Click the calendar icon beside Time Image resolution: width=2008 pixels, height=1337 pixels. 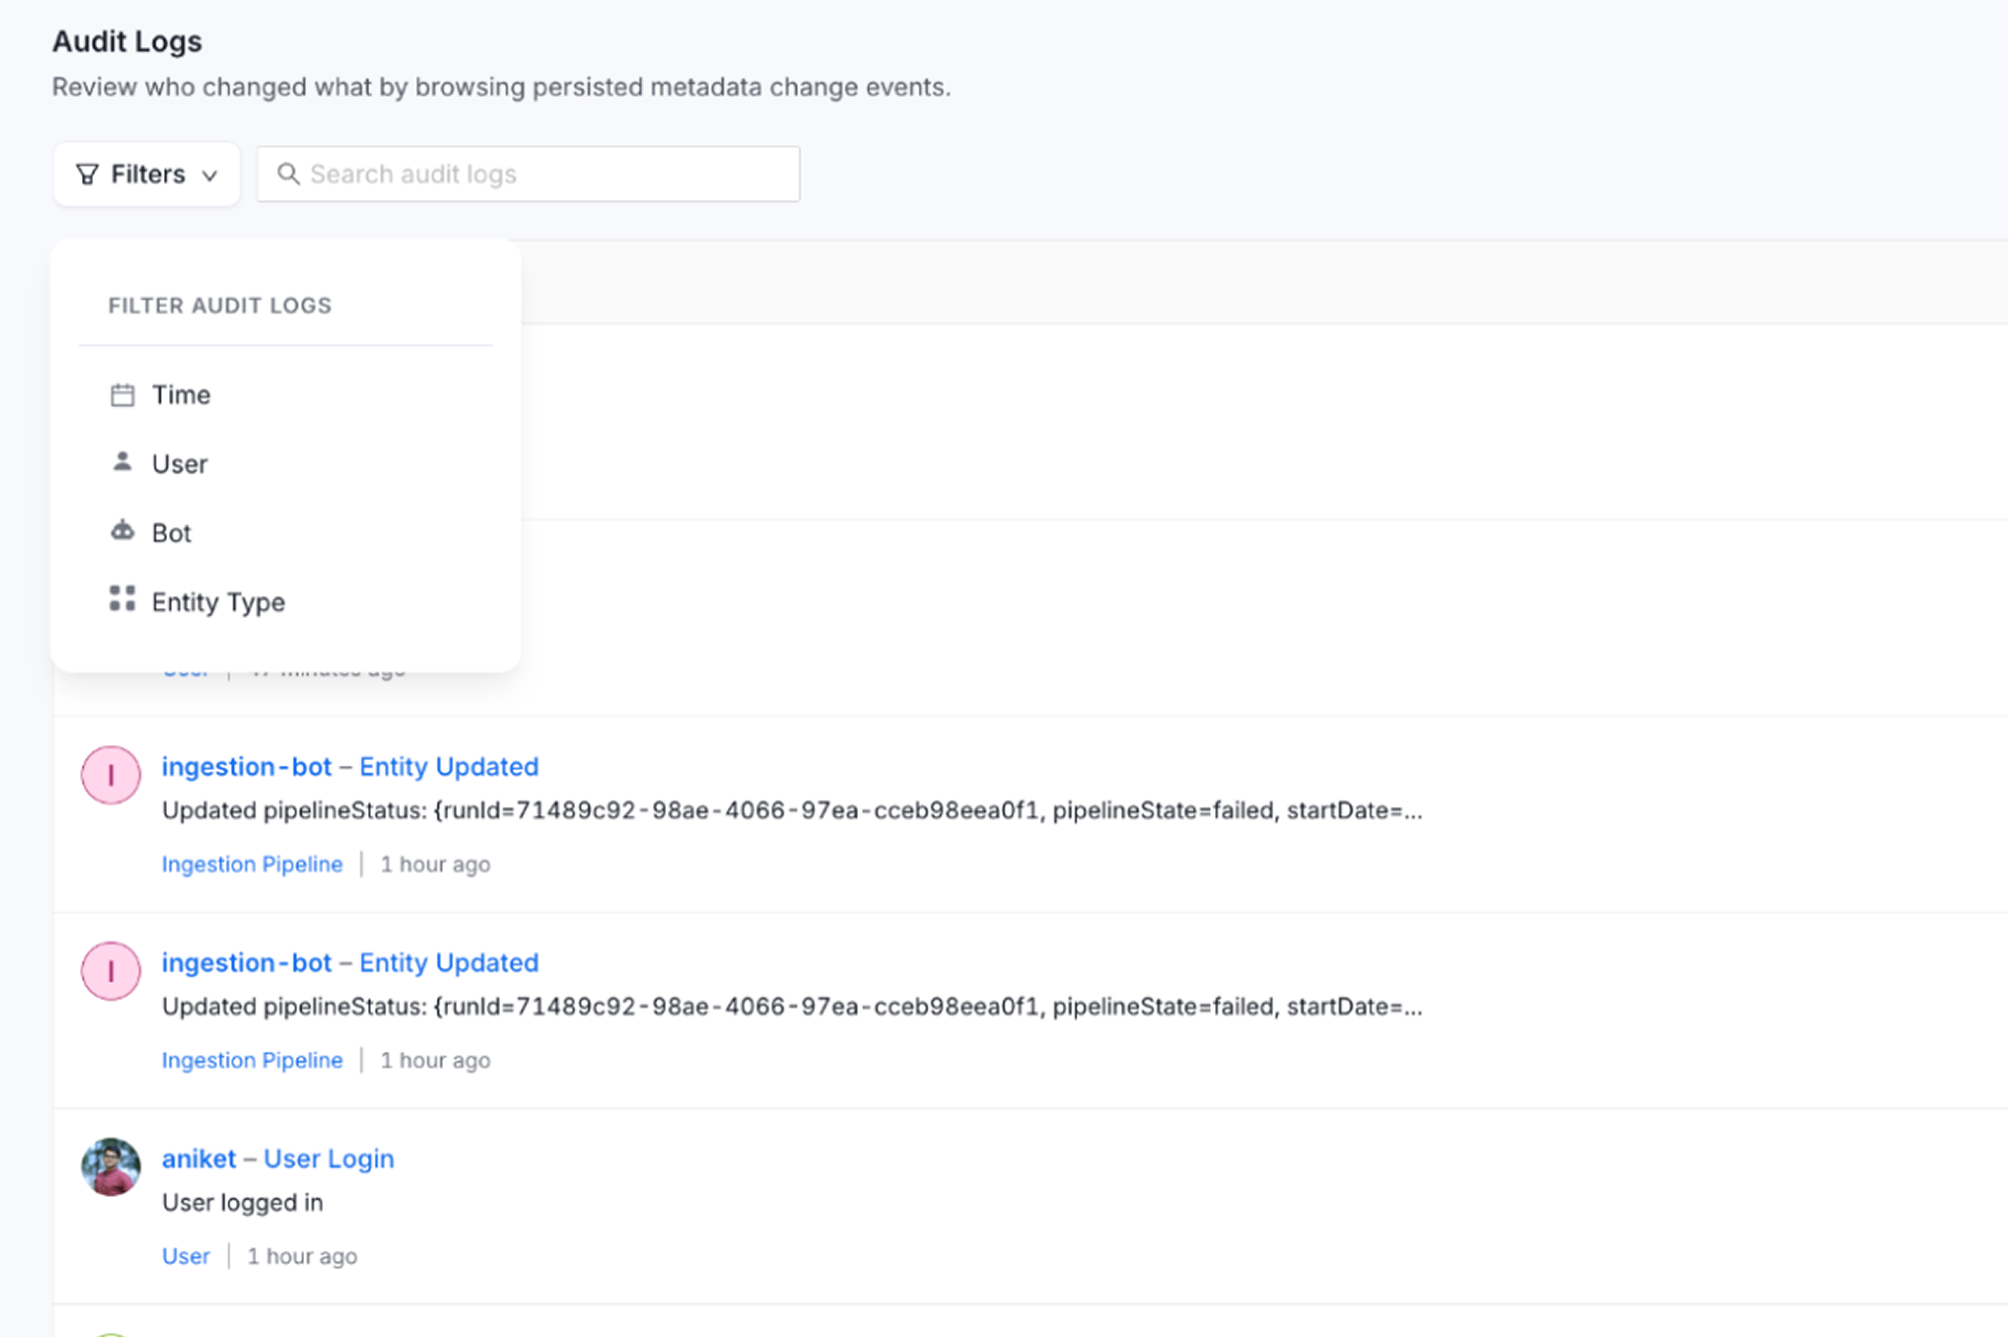click(122, 395)
